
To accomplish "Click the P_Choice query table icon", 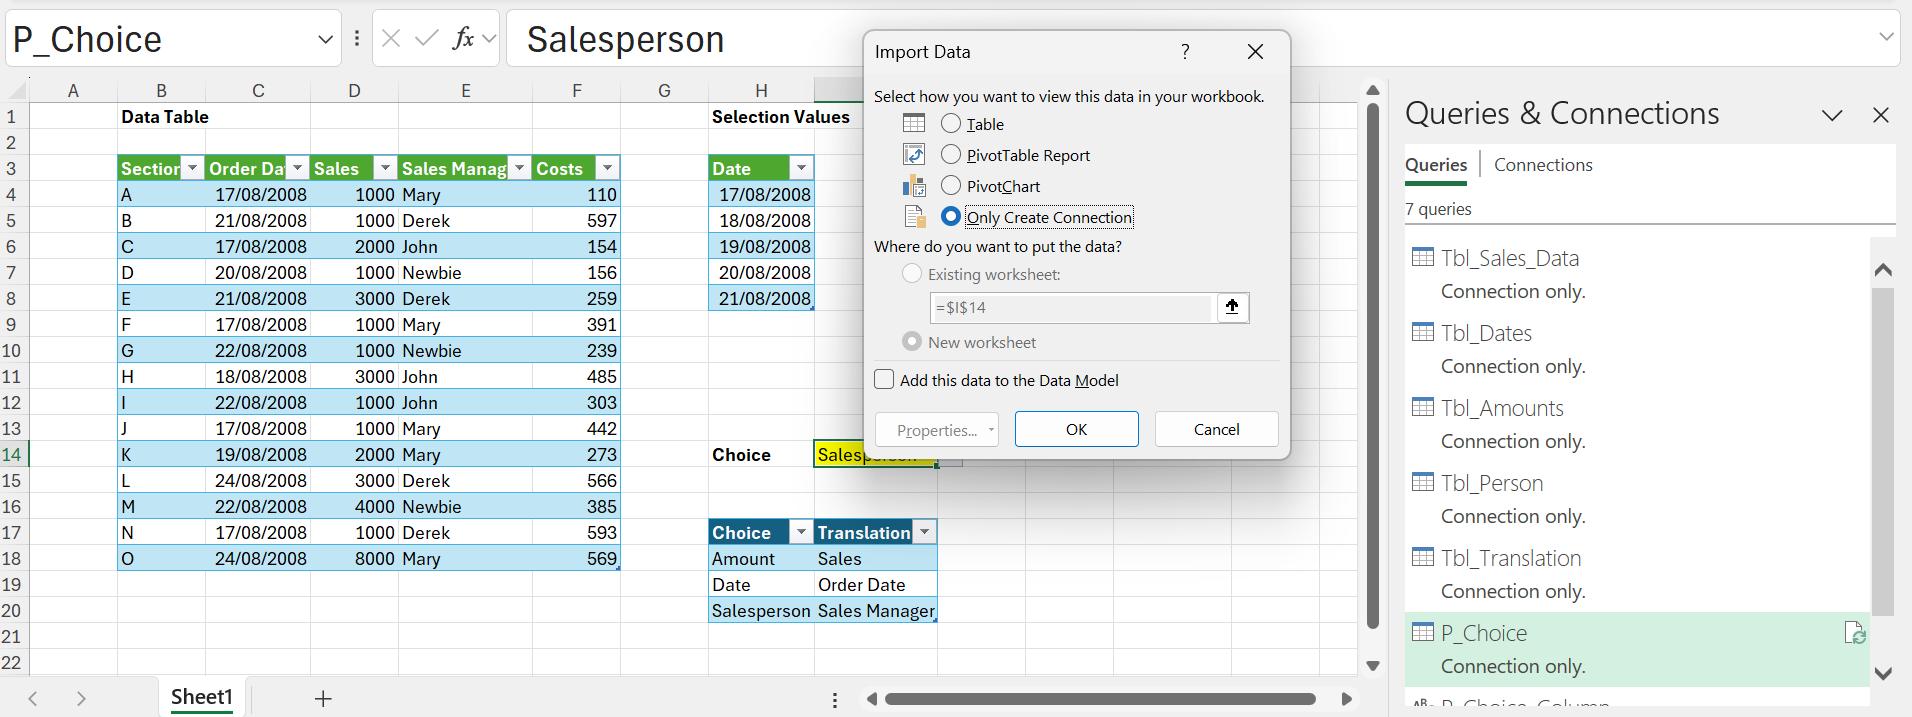I will [1422, 632].
